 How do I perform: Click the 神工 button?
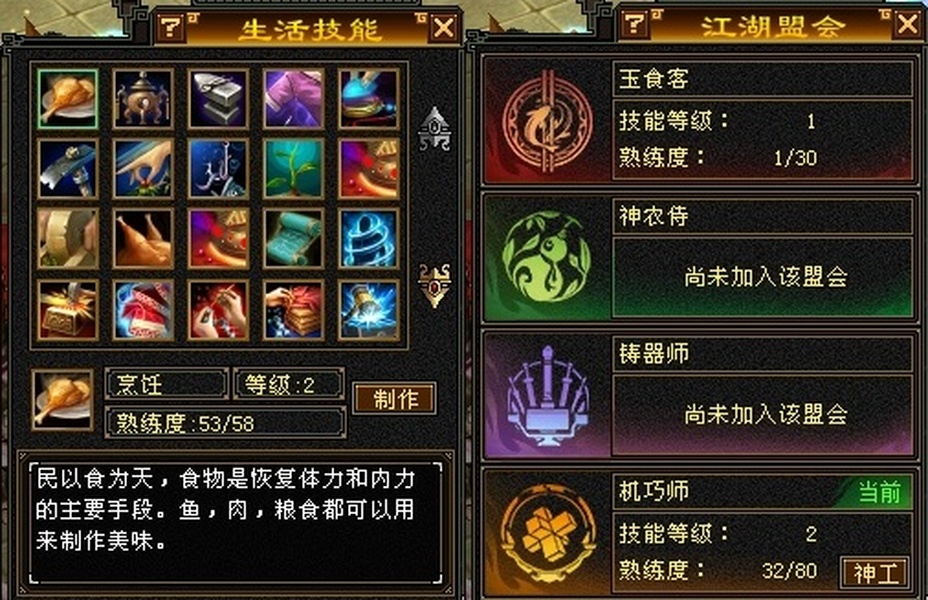pos(875,572)
